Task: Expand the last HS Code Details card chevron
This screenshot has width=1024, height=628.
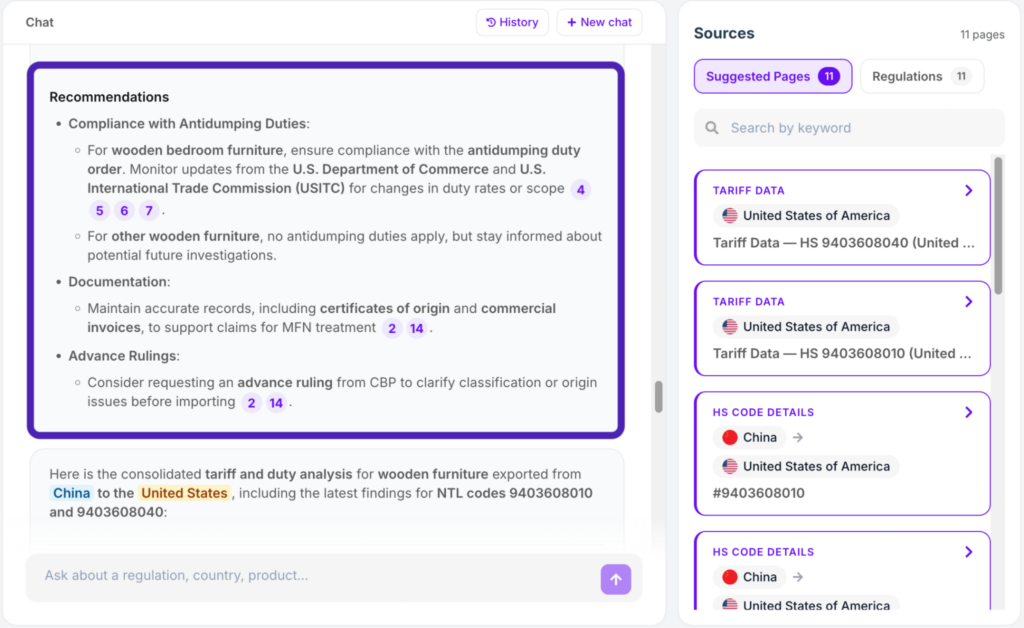Action: click(968, 552)
